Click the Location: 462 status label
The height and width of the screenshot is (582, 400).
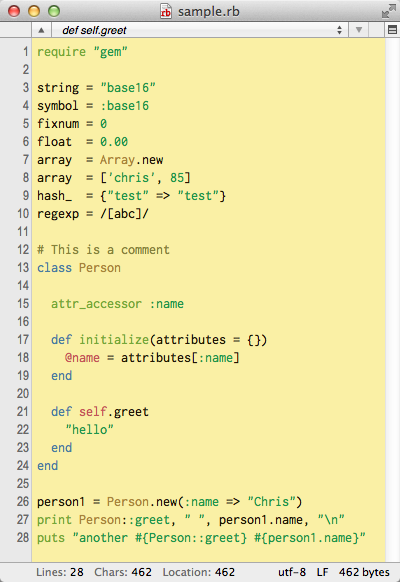(199, 572)
